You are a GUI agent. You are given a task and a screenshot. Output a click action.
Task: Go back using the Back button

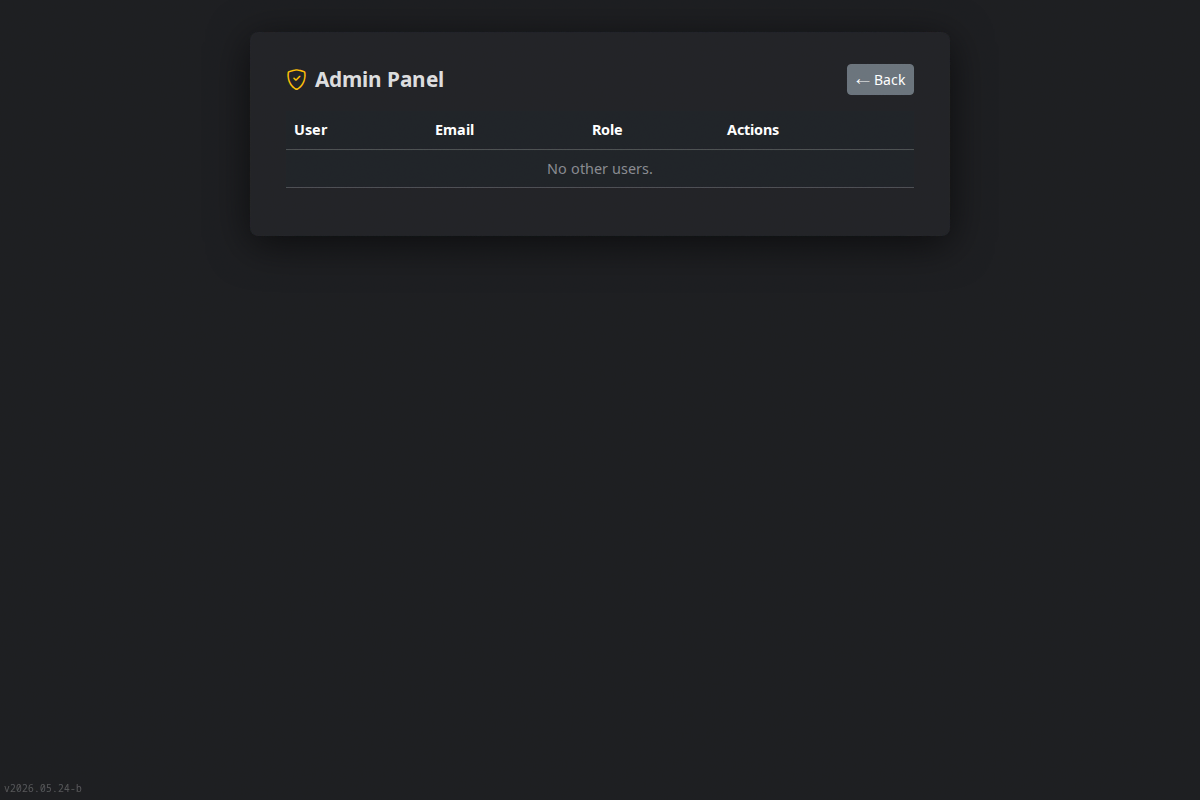880,80
